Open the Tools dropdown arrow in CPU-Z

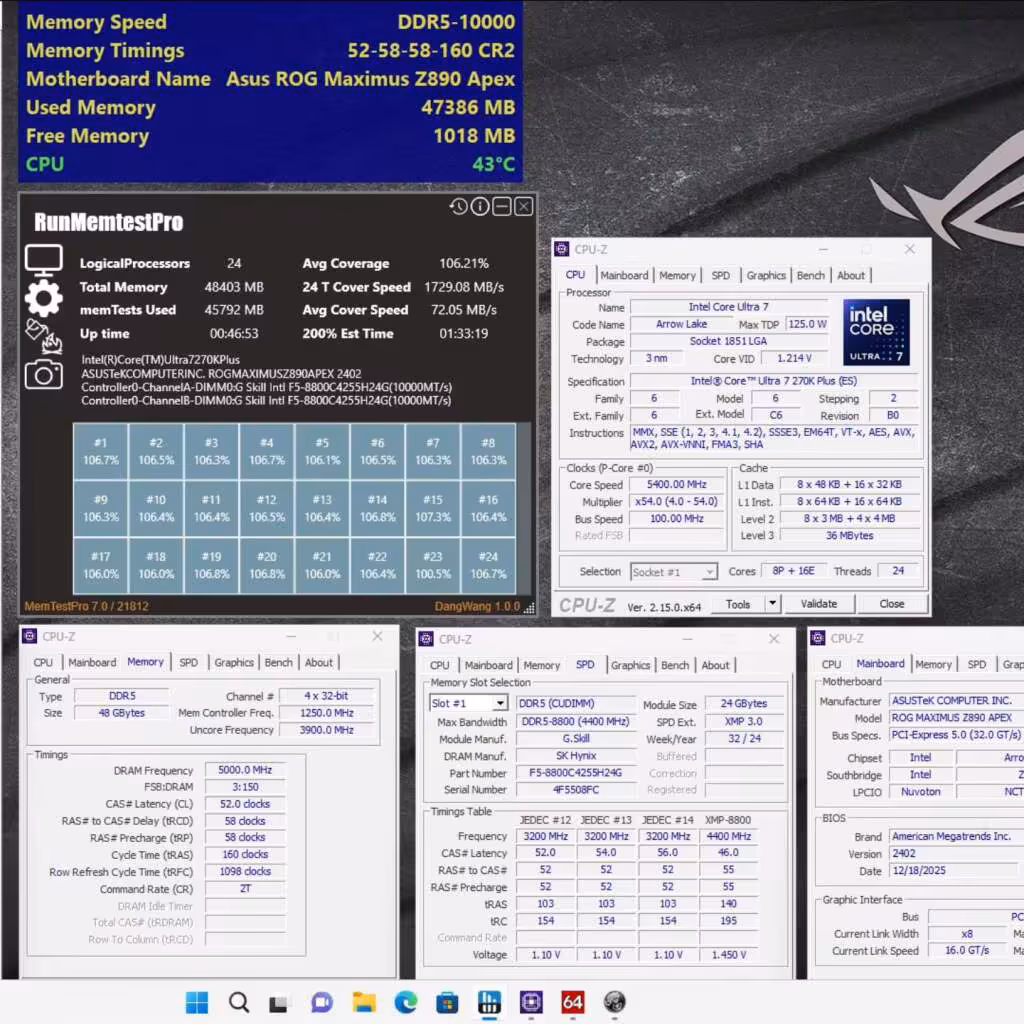[772, 603]
